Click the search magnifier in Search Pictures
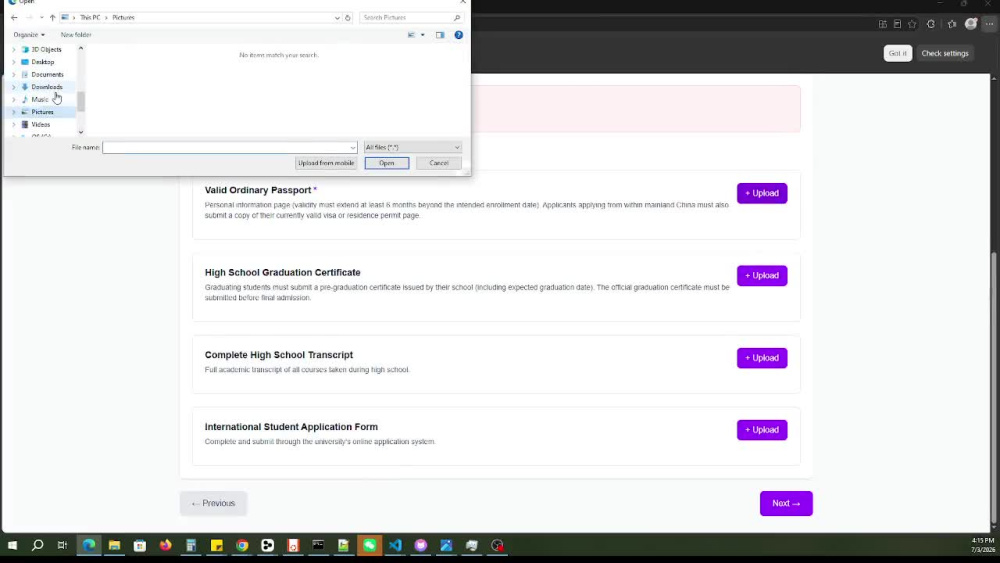 point(457,18)
